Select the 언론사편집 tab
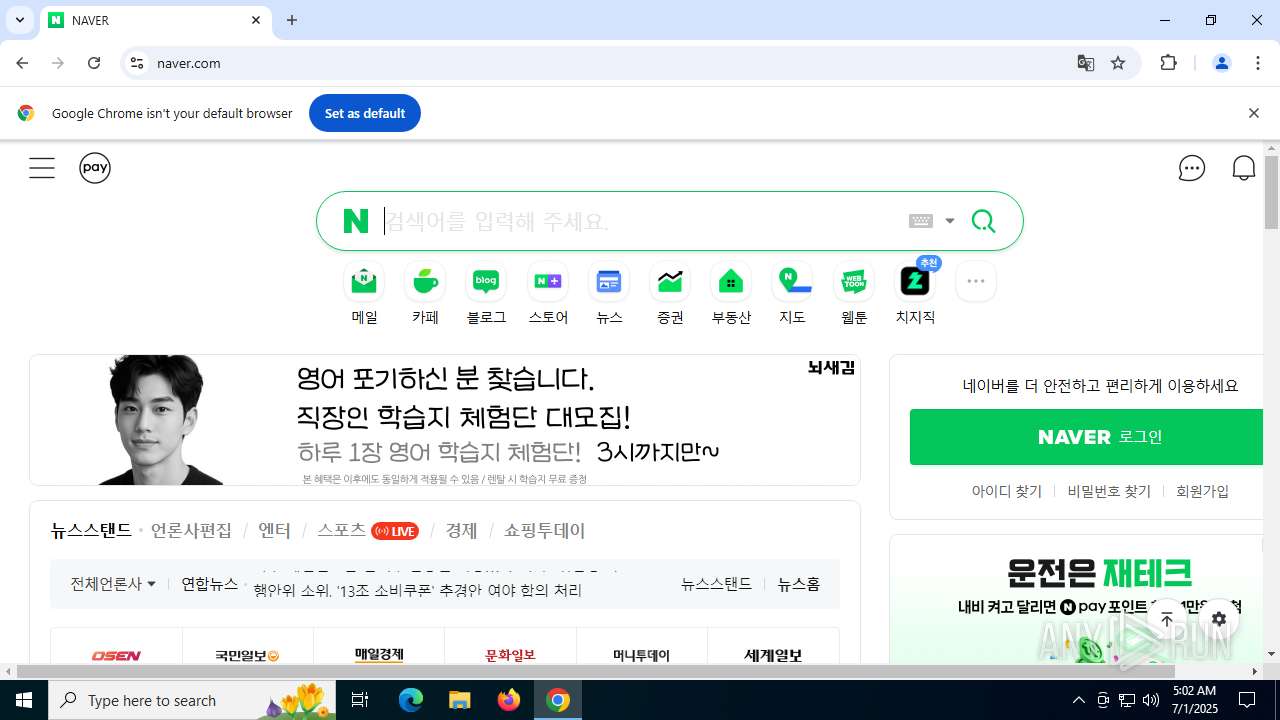The image size is (1280, 720). click(x=191, y=531)
